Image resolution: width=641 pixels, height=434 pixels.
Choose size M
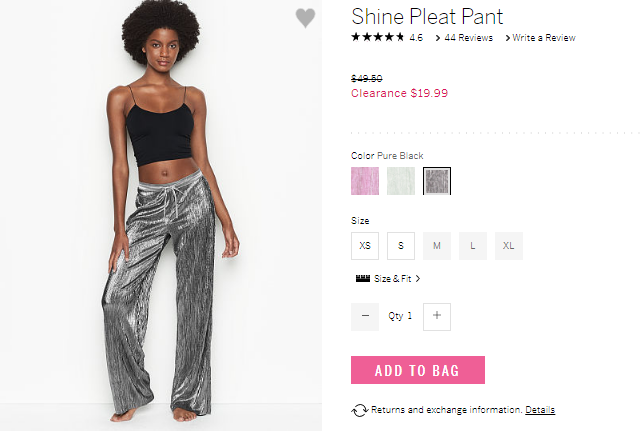[437, 246]
